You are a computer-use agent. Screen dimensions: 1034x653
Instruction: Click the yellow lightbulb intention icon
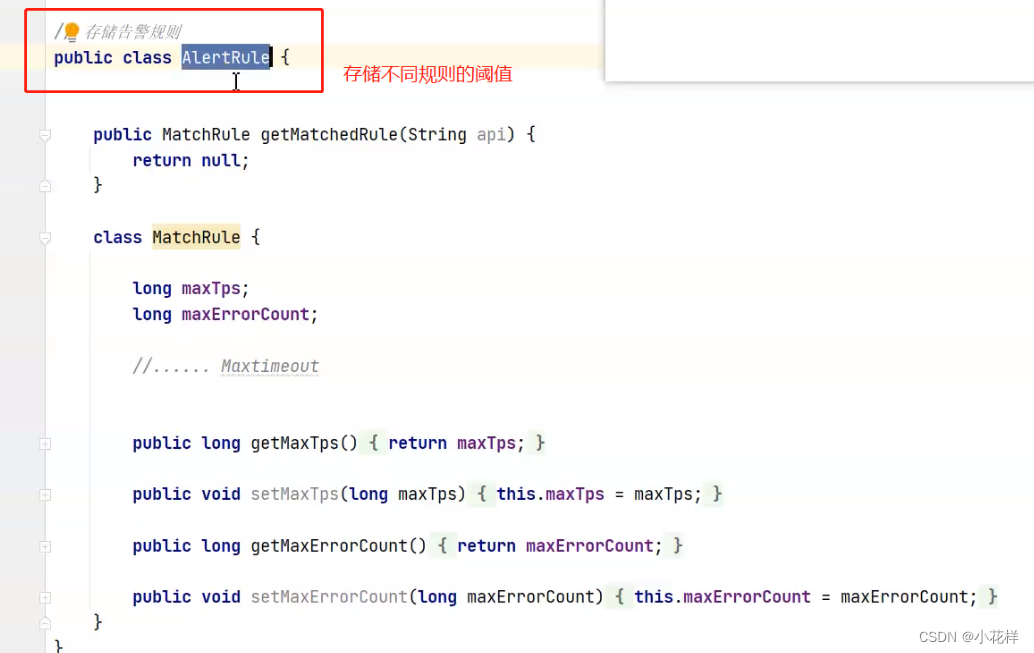[x=72, y=31]
